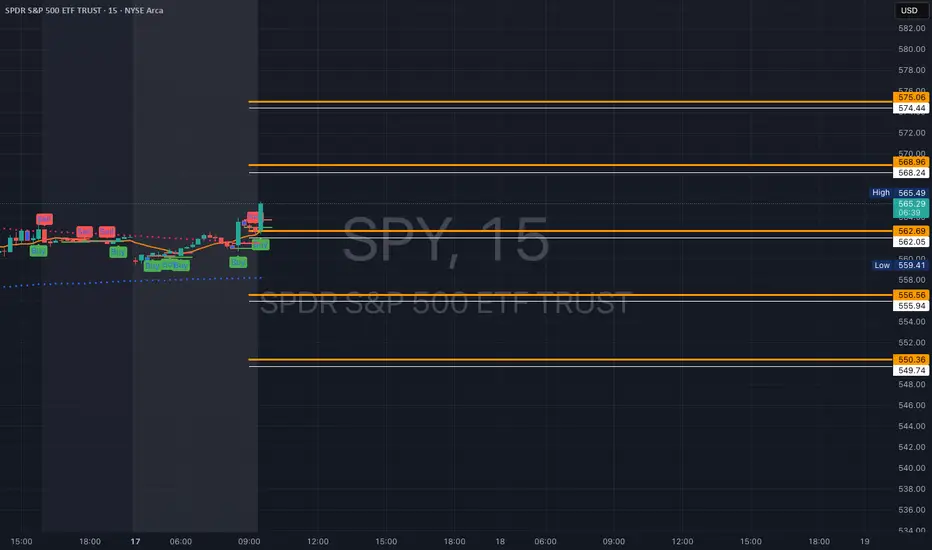Click the 546.00 price scale value

911,405
